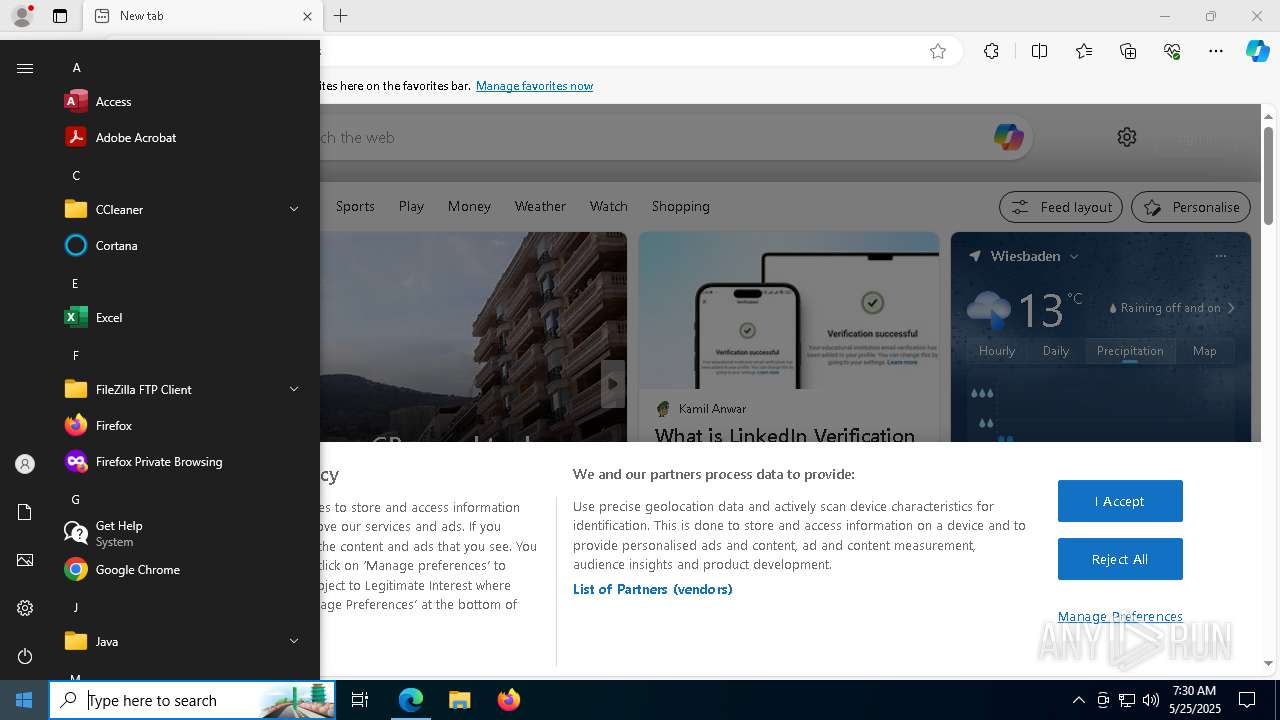Click the Feed layout button

(x=1061, y=207)
